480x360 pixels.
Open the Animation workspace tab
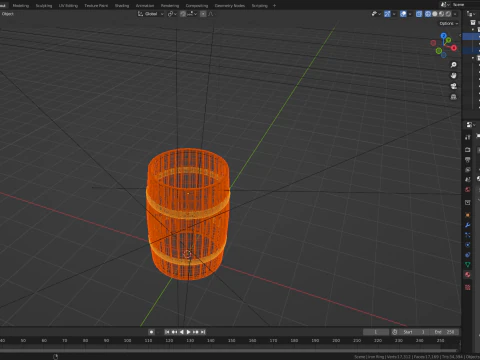pyautogui.click(x=145, y=5)
